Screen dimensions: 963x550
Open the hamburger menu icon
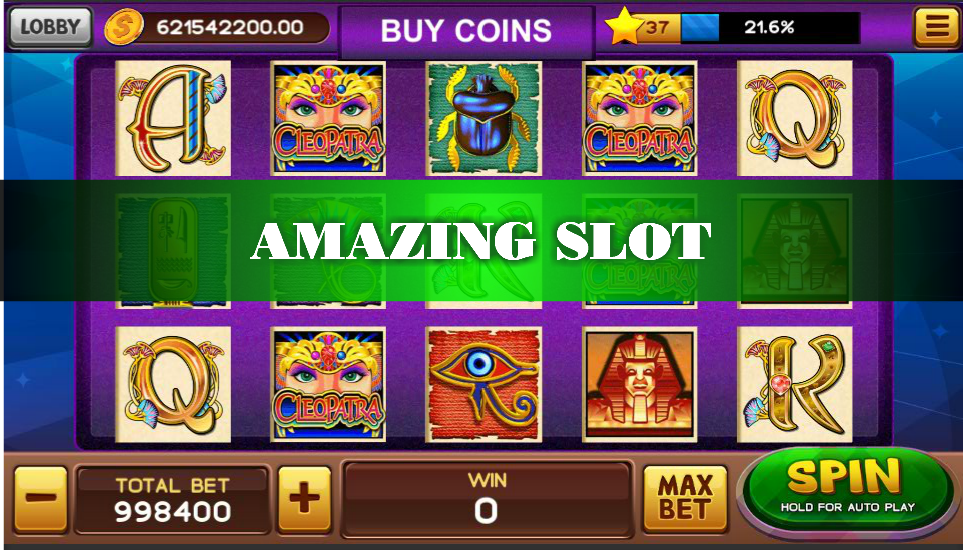[x=937, y=26]
